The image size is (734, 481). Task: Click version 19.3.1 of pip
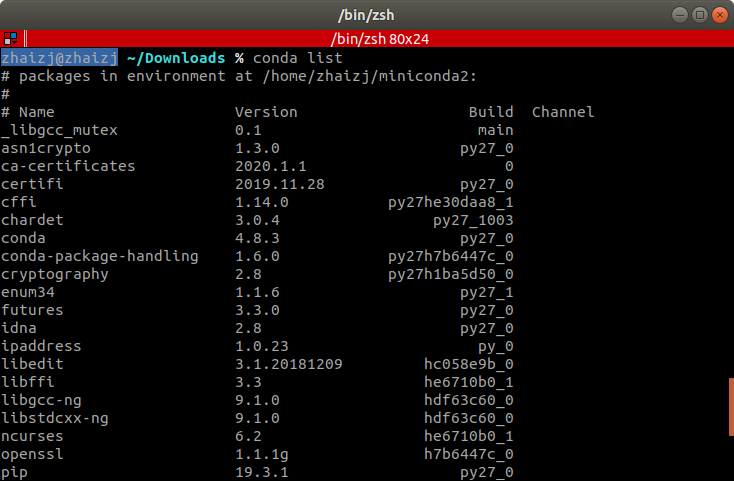[262, 472]
